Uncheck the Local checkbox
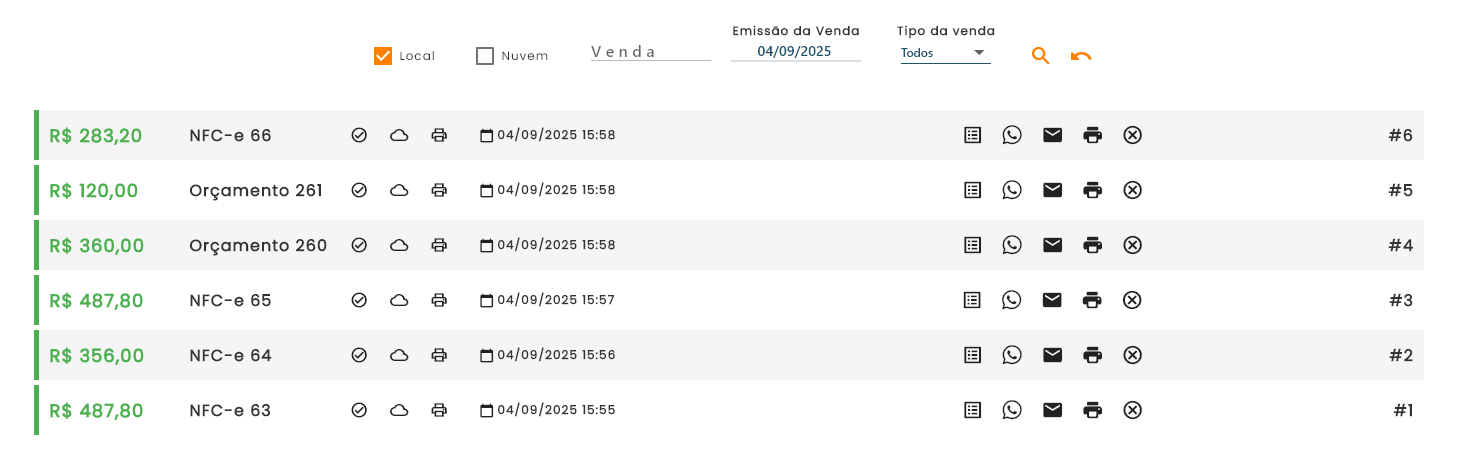 pos(383,56)
